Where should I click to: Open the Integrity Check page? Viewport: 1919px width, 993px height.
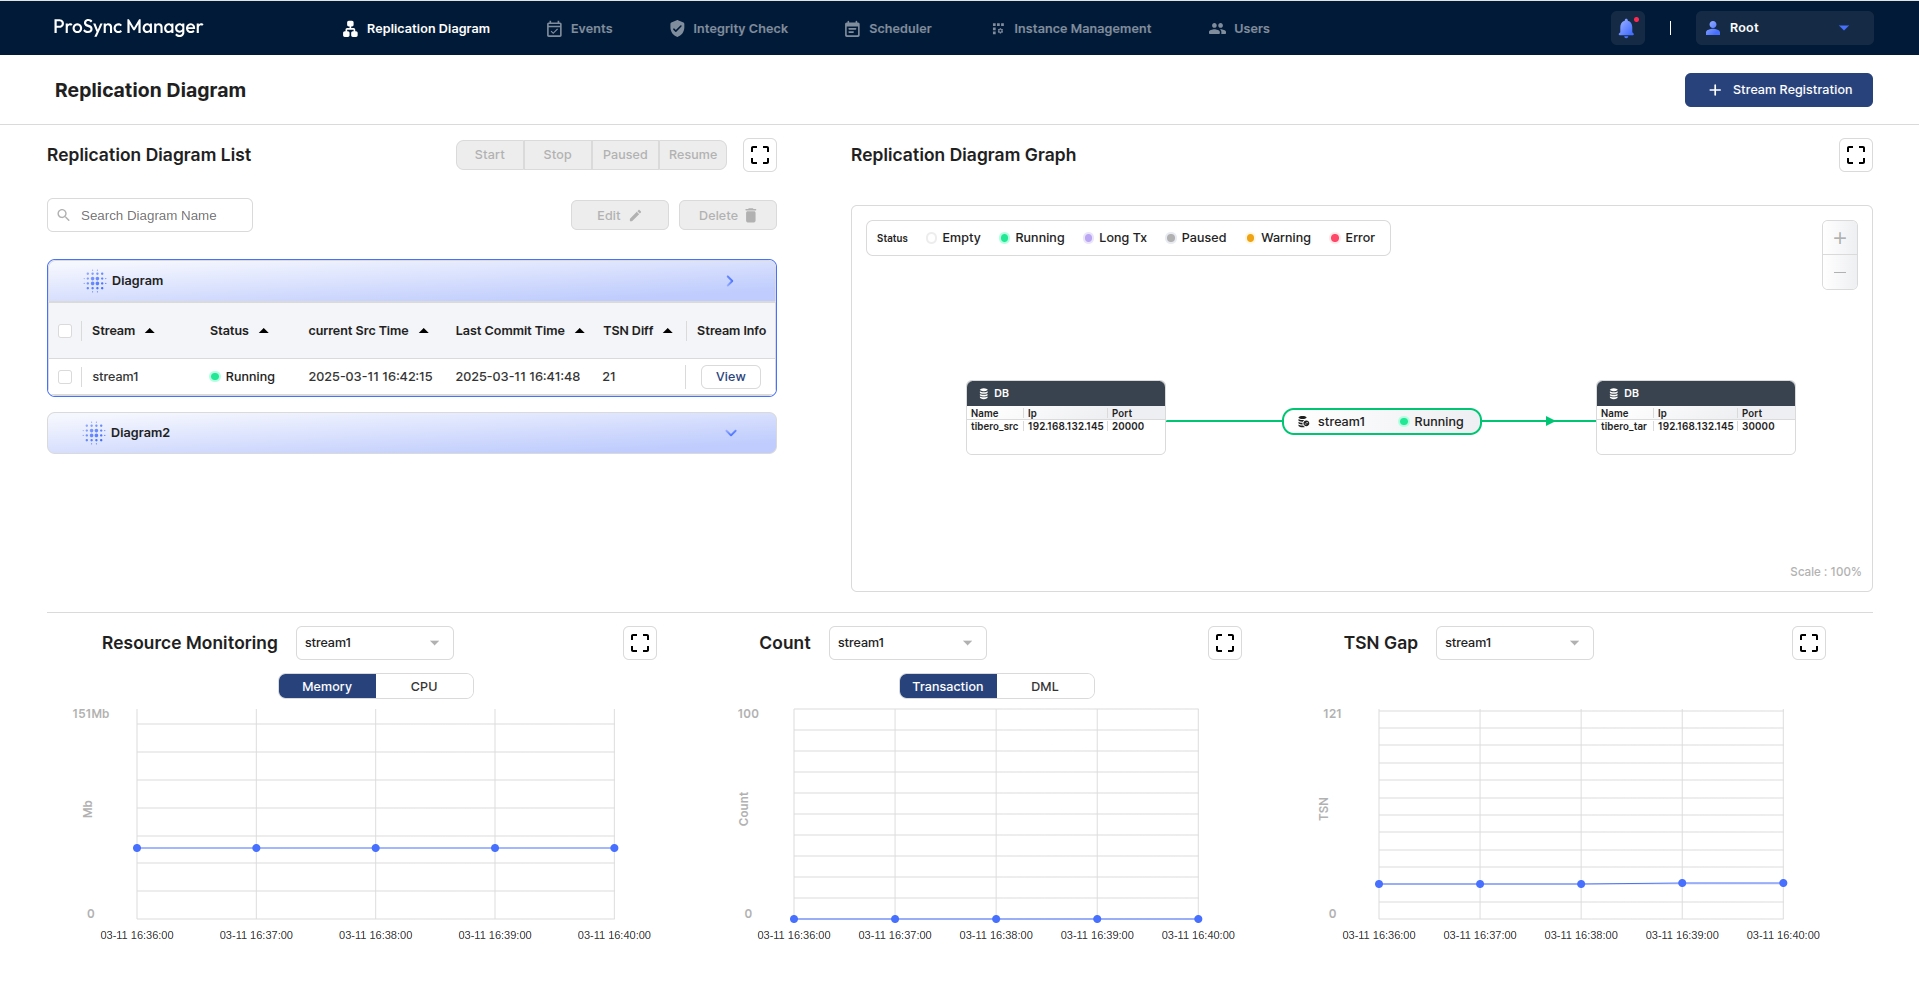pyautogui.click(x=729, y=29)
